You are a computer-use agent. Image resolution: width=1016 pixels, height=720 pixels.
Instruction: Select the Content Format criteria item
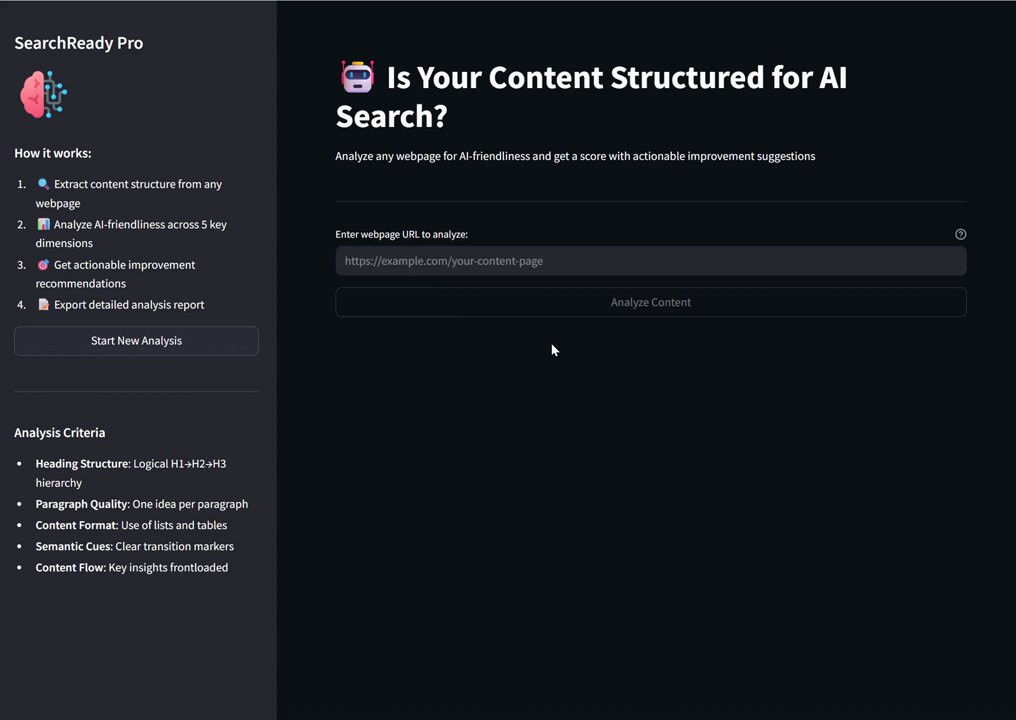click(132, 526)
